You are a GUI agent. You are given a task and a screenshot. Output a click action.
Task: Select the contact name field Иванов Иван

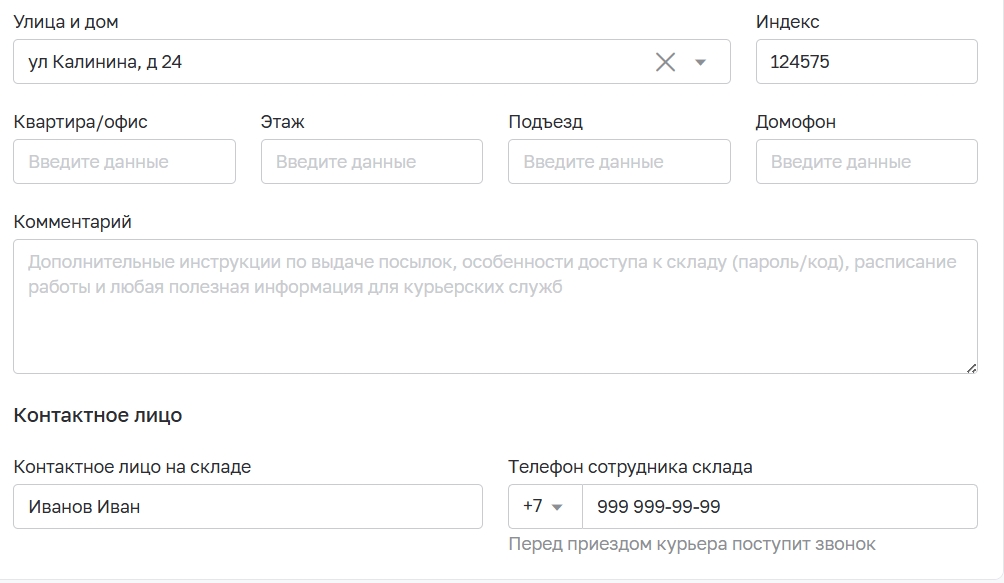point(248,506)
